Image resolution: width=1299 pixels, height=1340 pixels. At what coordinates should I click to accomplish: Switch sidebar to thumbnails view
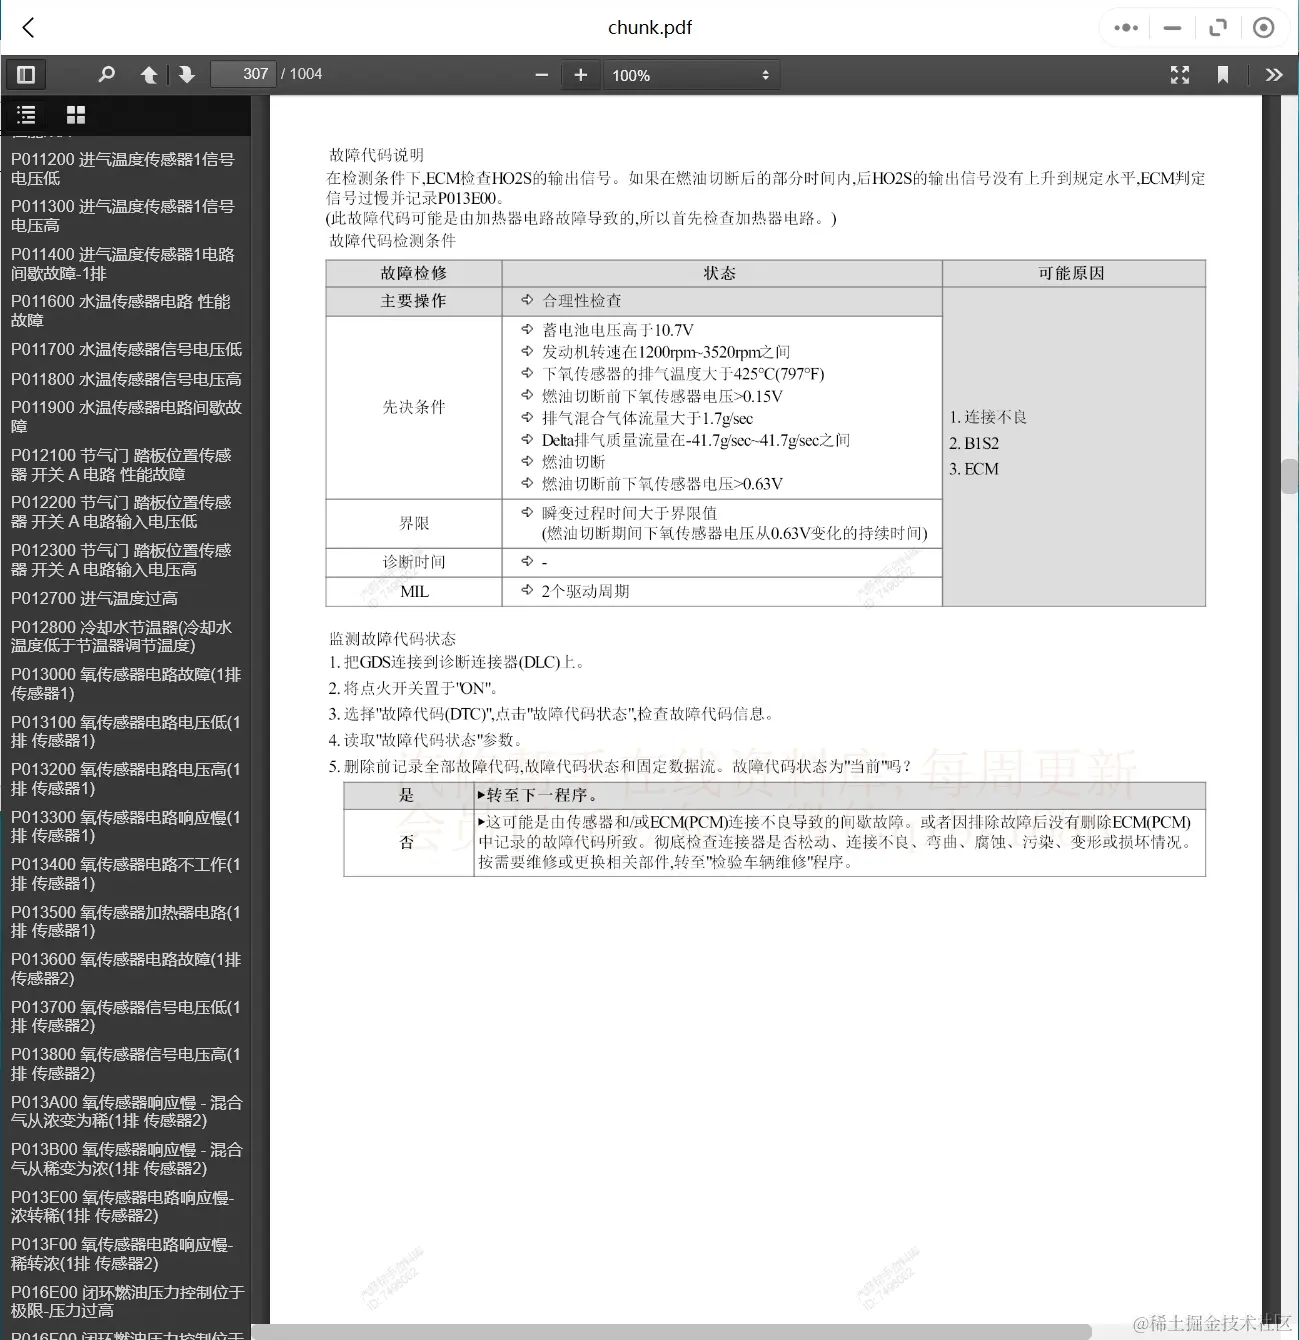pyautogui.click(x=75, y=114)
